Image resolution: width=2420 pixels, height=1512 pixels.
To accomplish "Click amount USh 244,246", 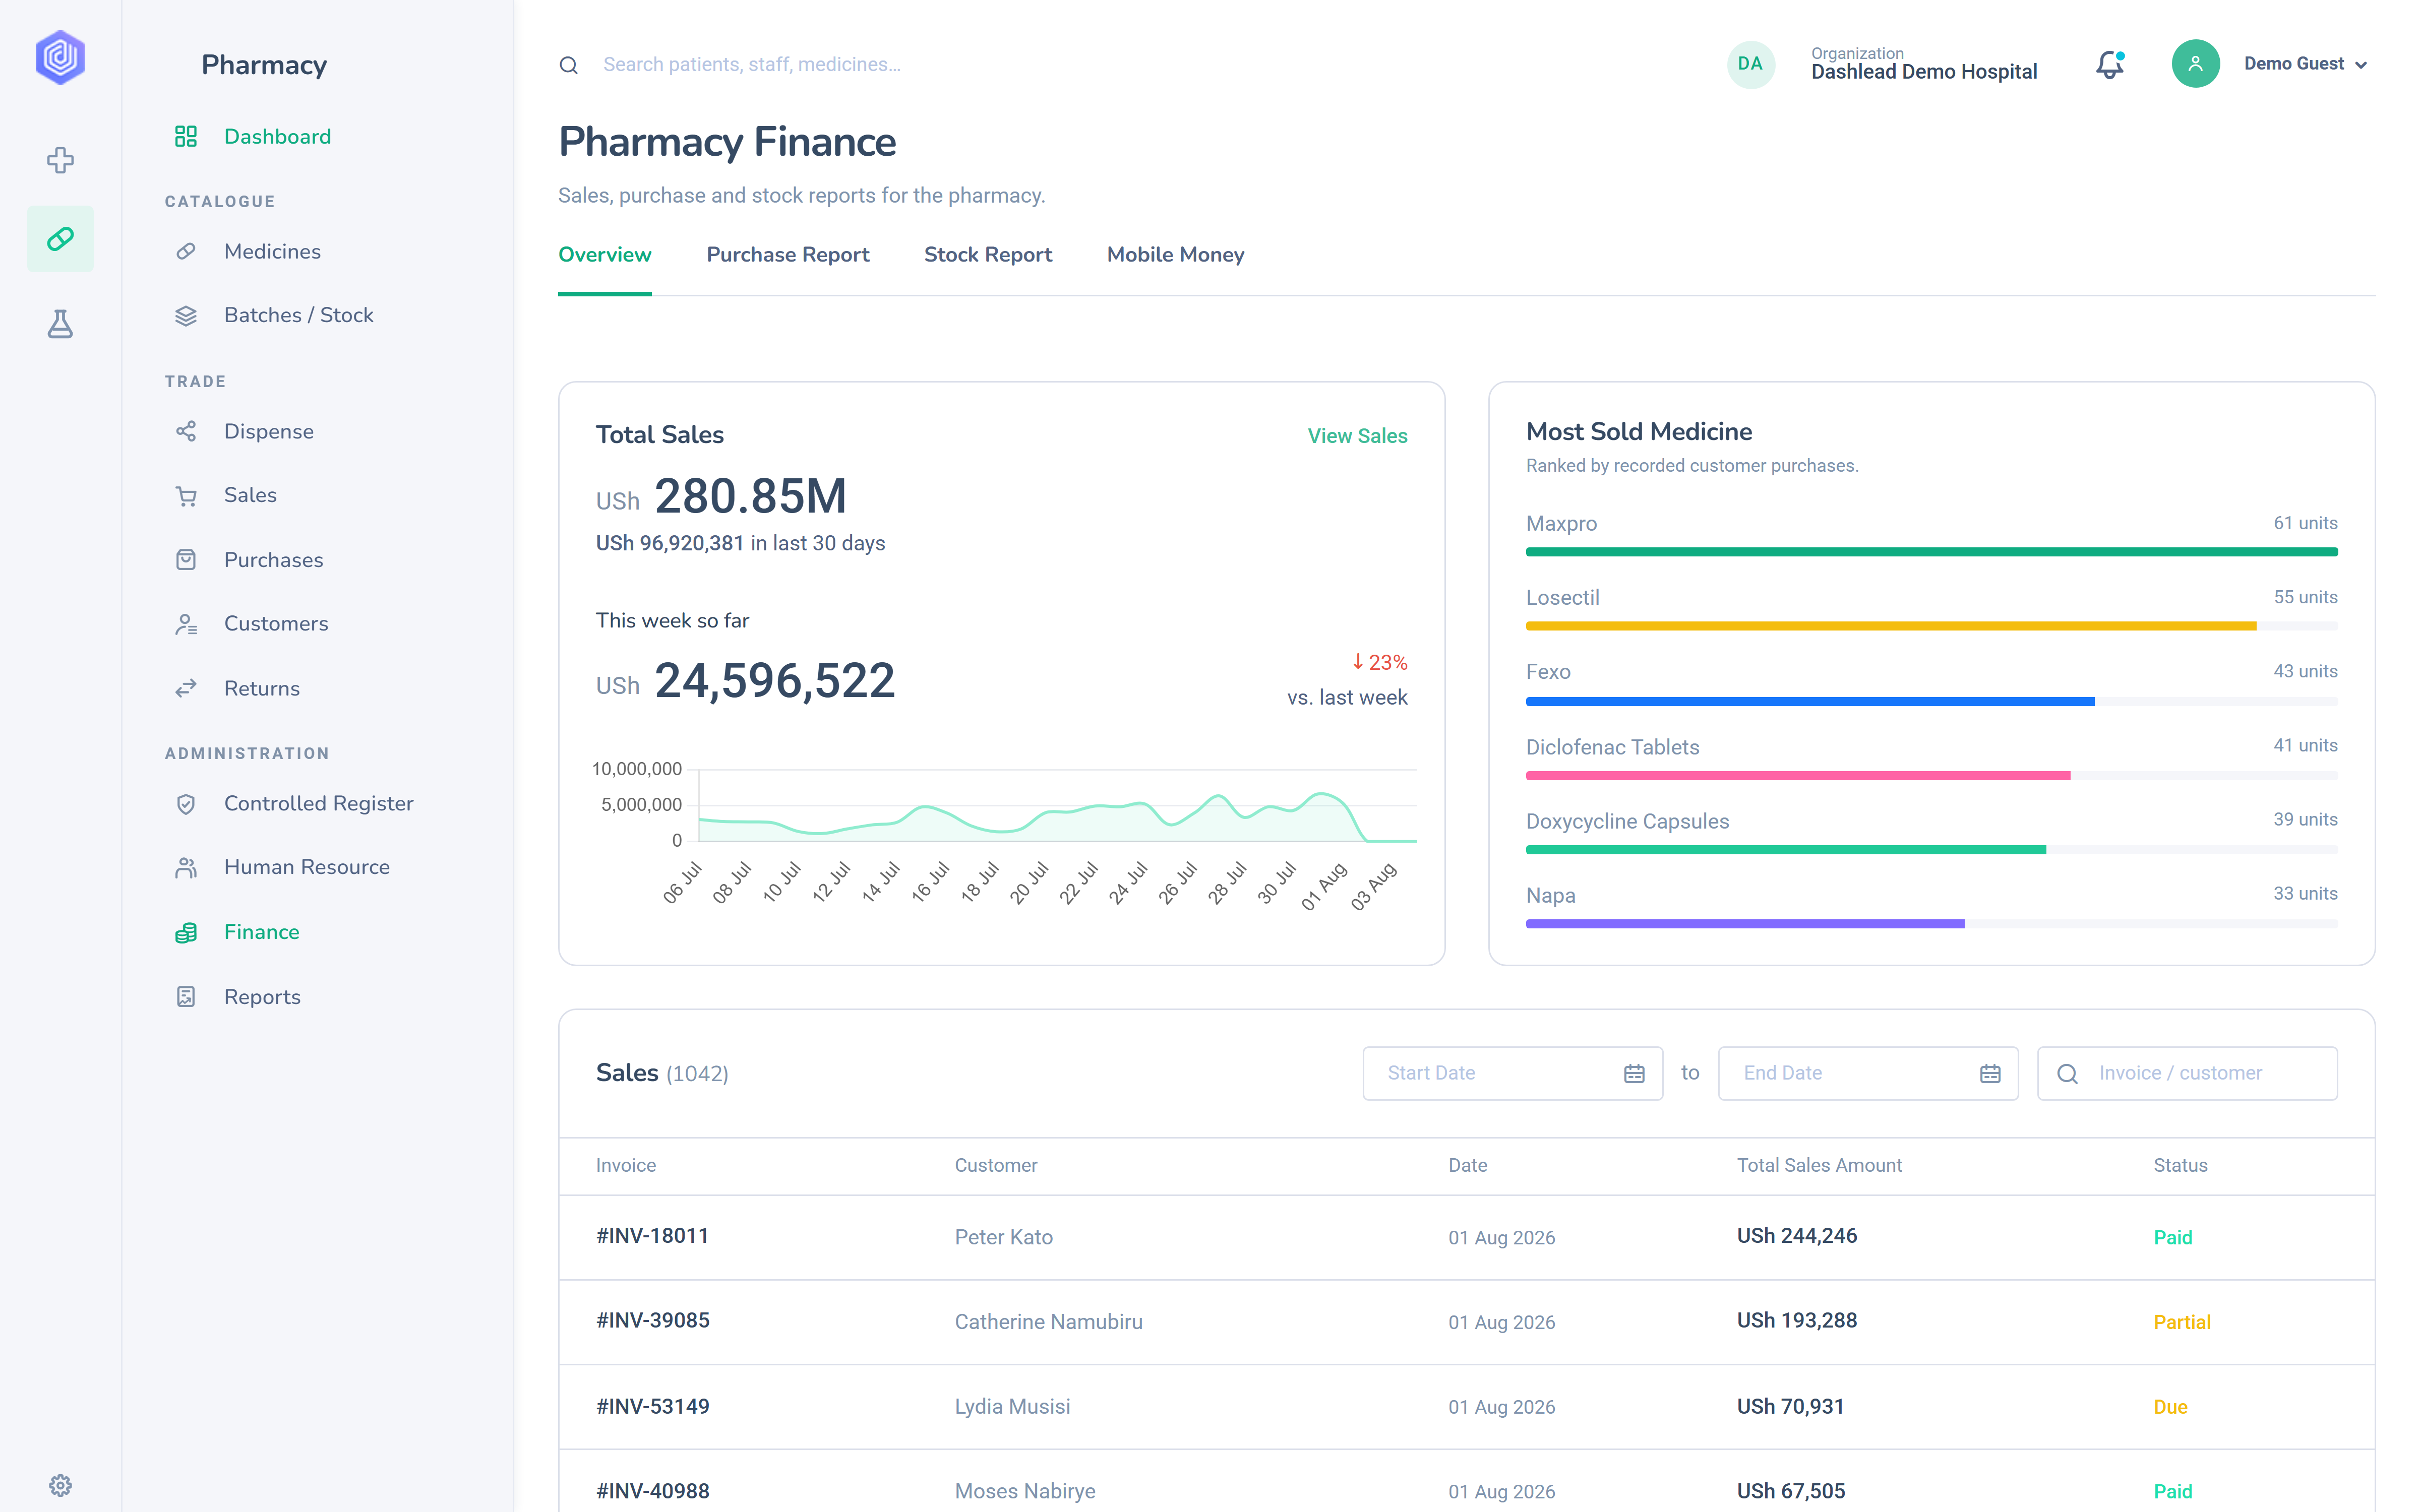I will [x=1796, y=1236].
